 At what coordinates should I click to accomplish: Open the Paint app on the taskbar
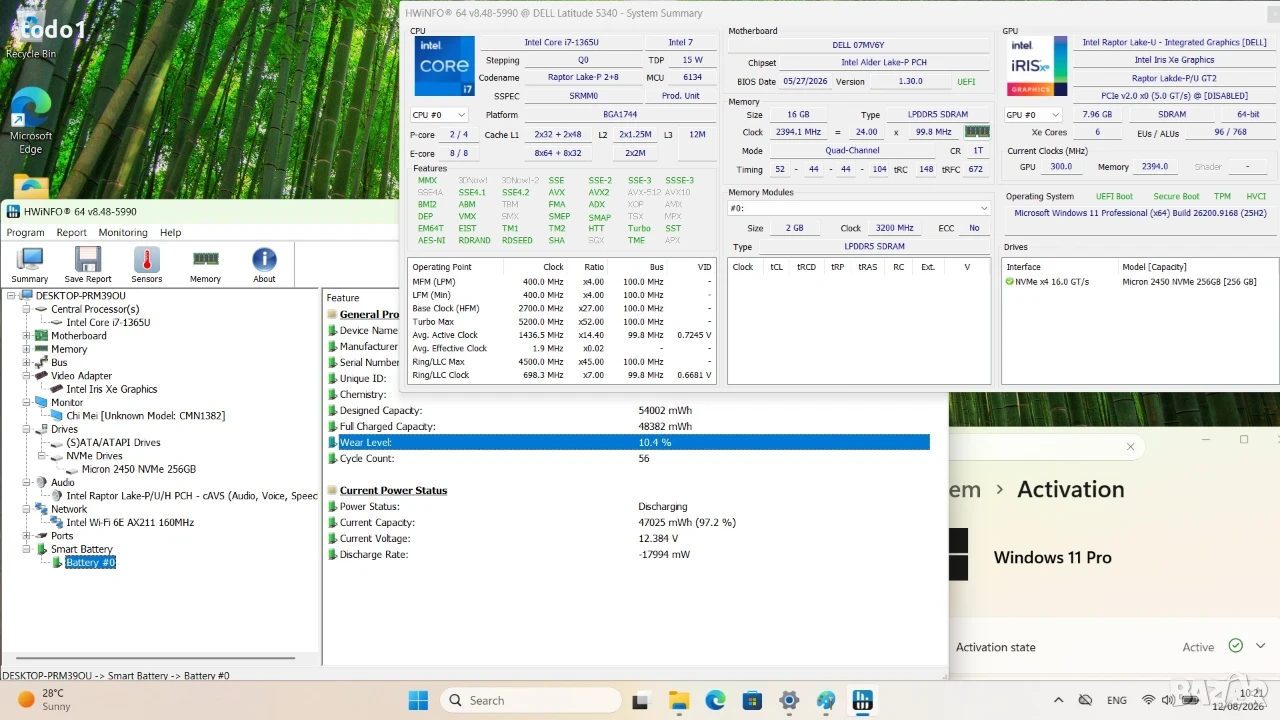826,700
